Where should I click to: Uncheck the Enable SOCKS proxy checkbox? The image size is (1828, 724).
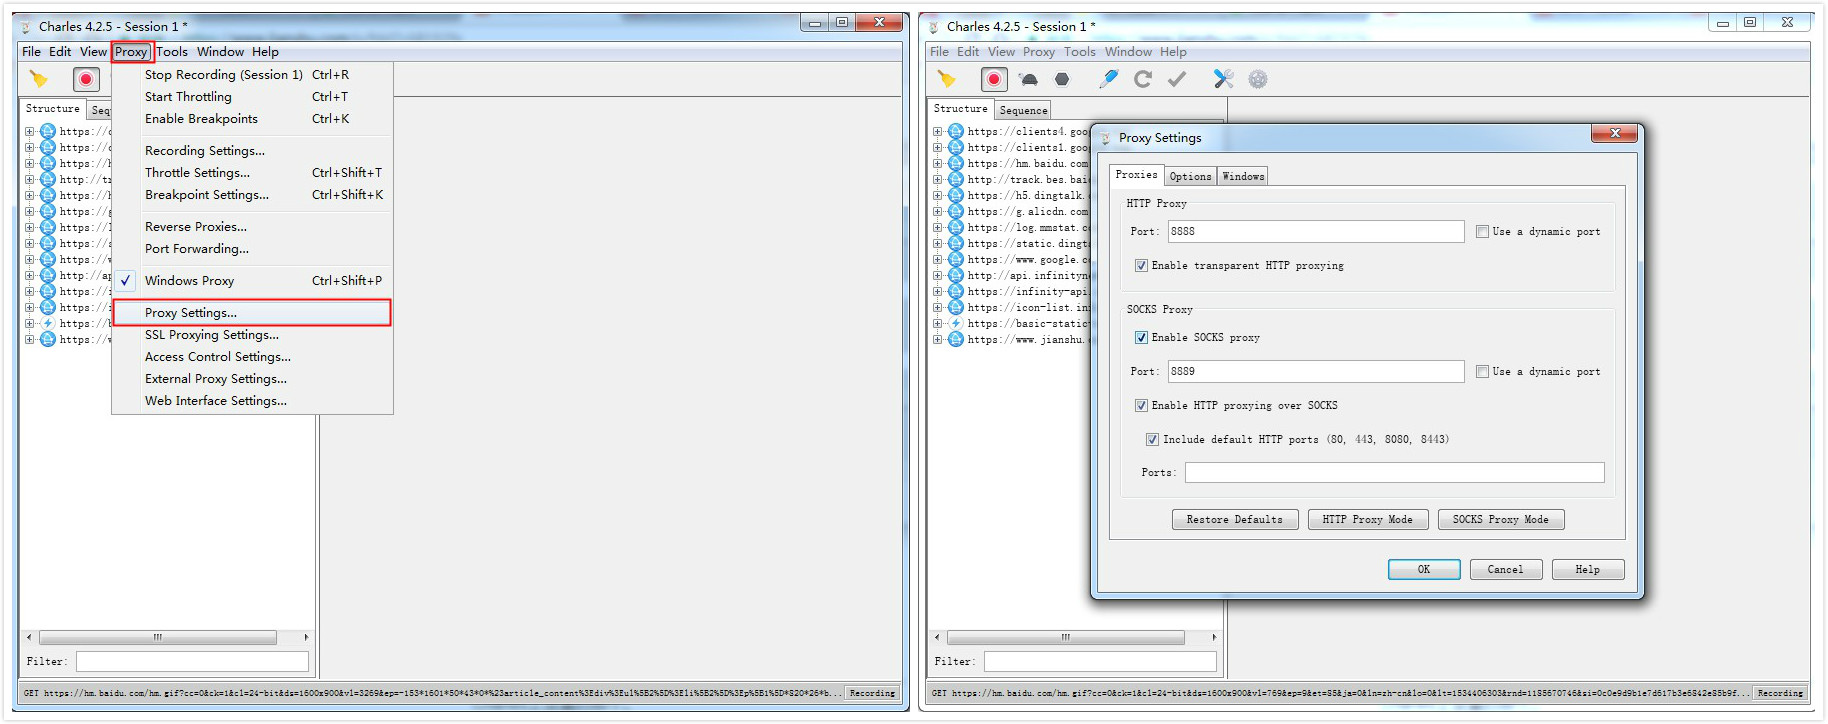[x=1141, y=338]
